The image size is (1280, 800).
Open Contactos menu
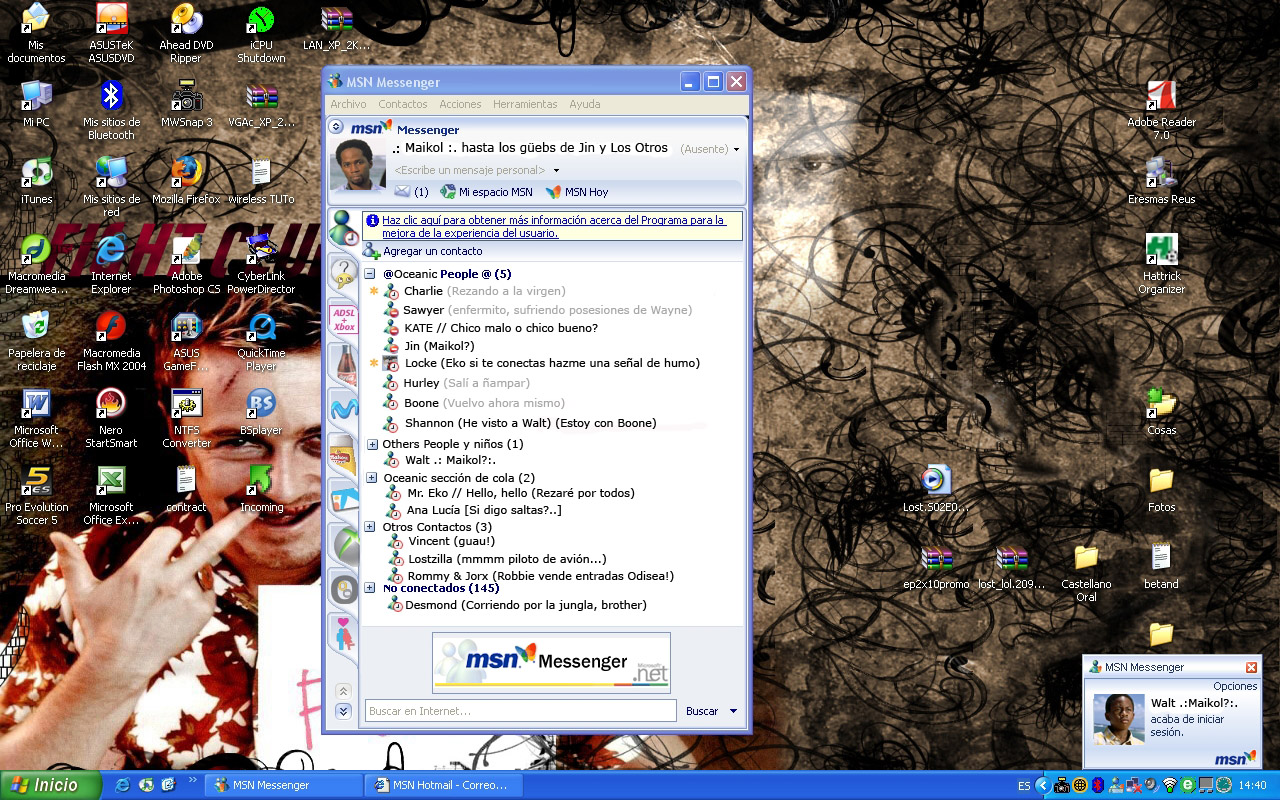403,104
